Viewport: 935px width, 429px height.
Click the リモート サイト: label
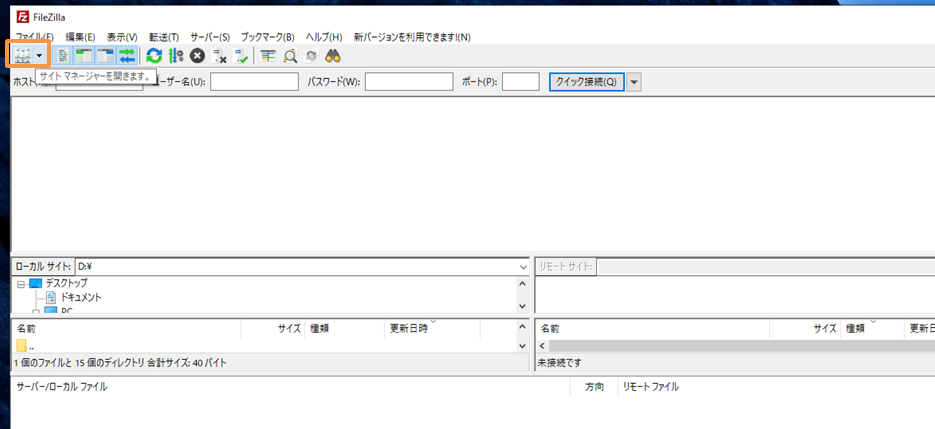(x=566, y=267)
